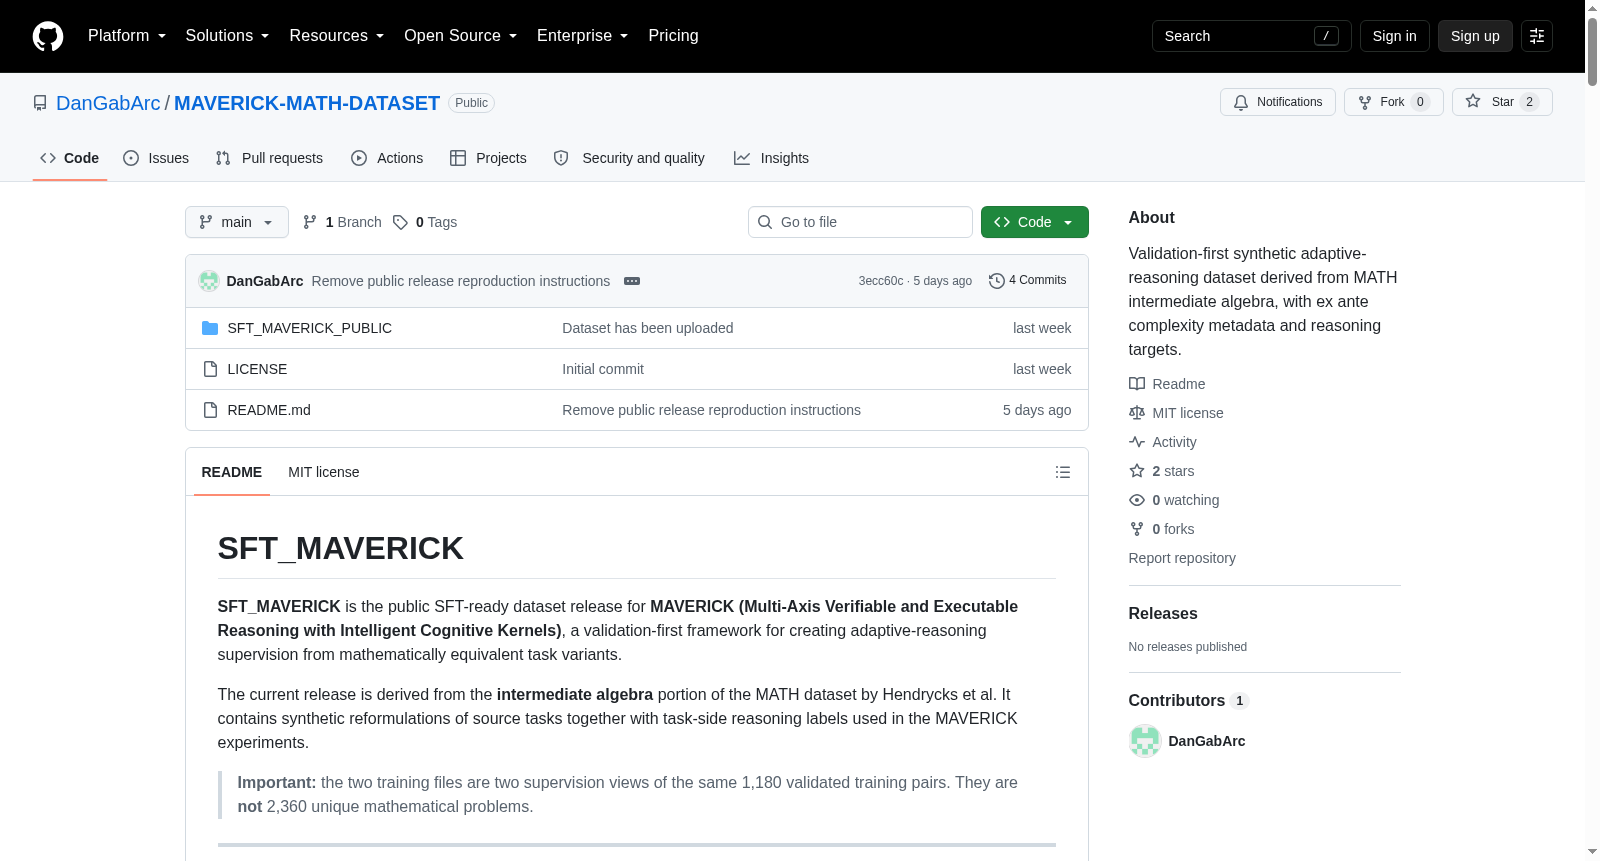Open the LICENSE file
The width and height of the screenshot is (1600, 861).
click(x=257, y=369)
